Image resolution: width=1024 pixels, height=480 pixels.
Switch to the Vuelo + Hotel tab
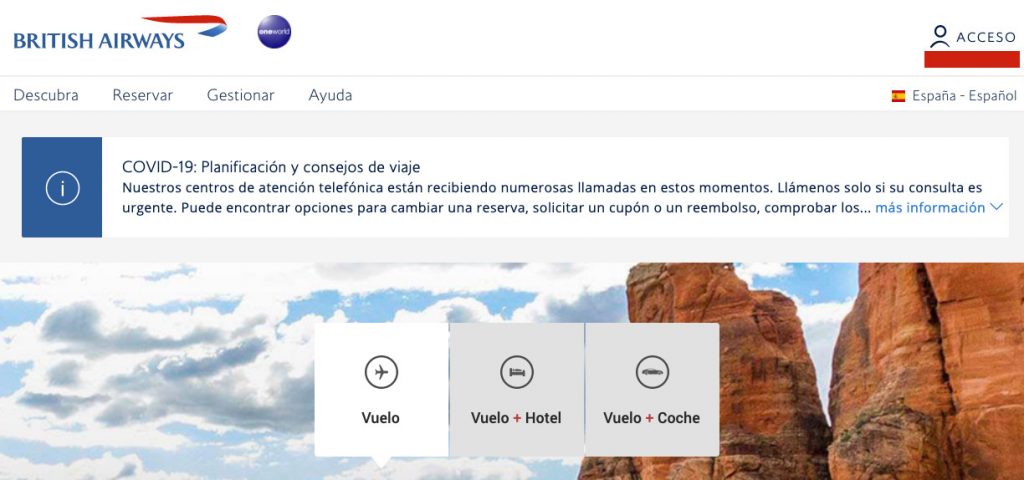[517, 390]
